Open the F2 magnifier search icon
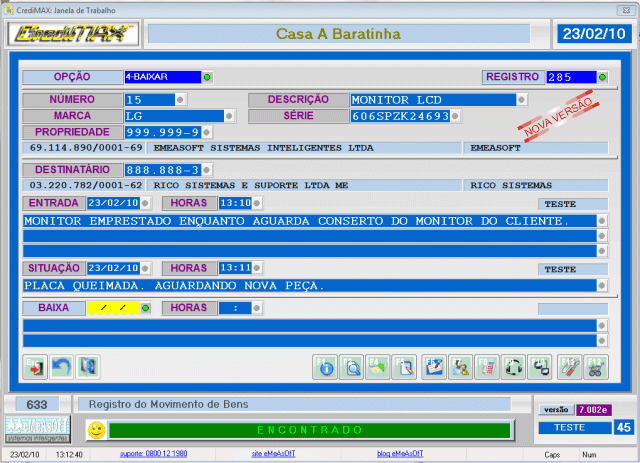This screenshot has height=463, width=640. (351, 367)
